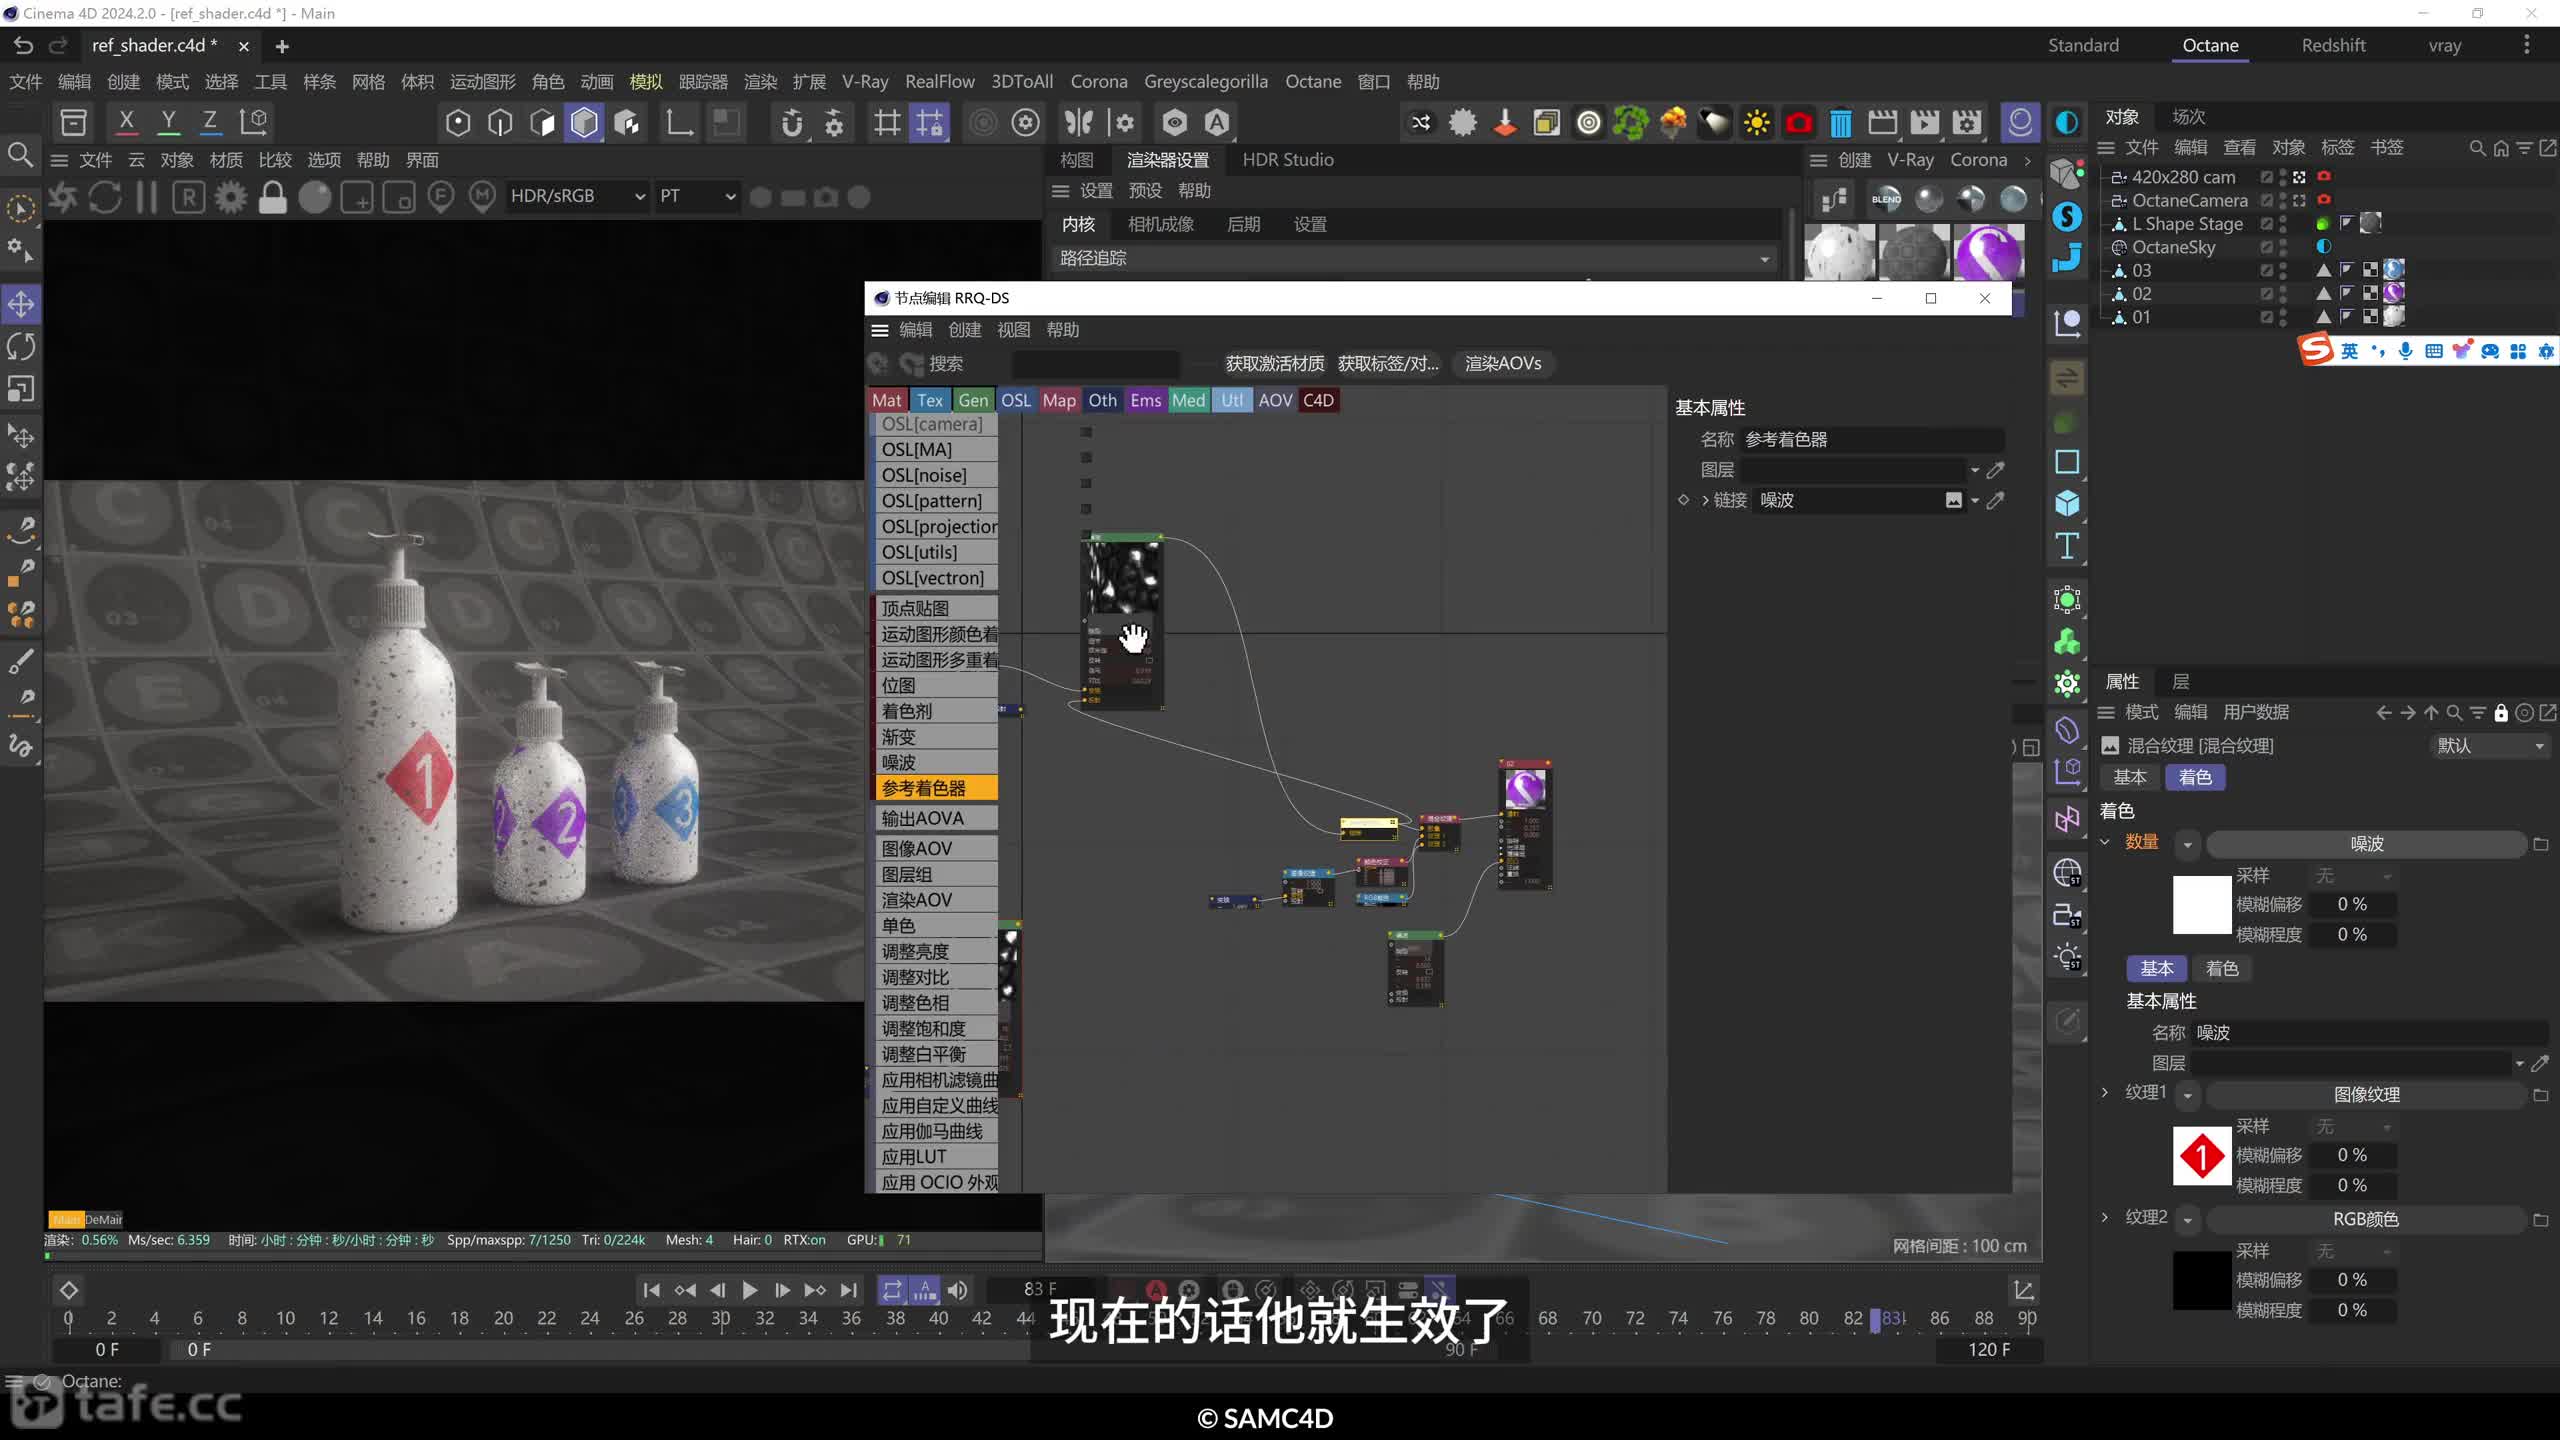Click the search magnifier icon at top left

coord(20,154)
